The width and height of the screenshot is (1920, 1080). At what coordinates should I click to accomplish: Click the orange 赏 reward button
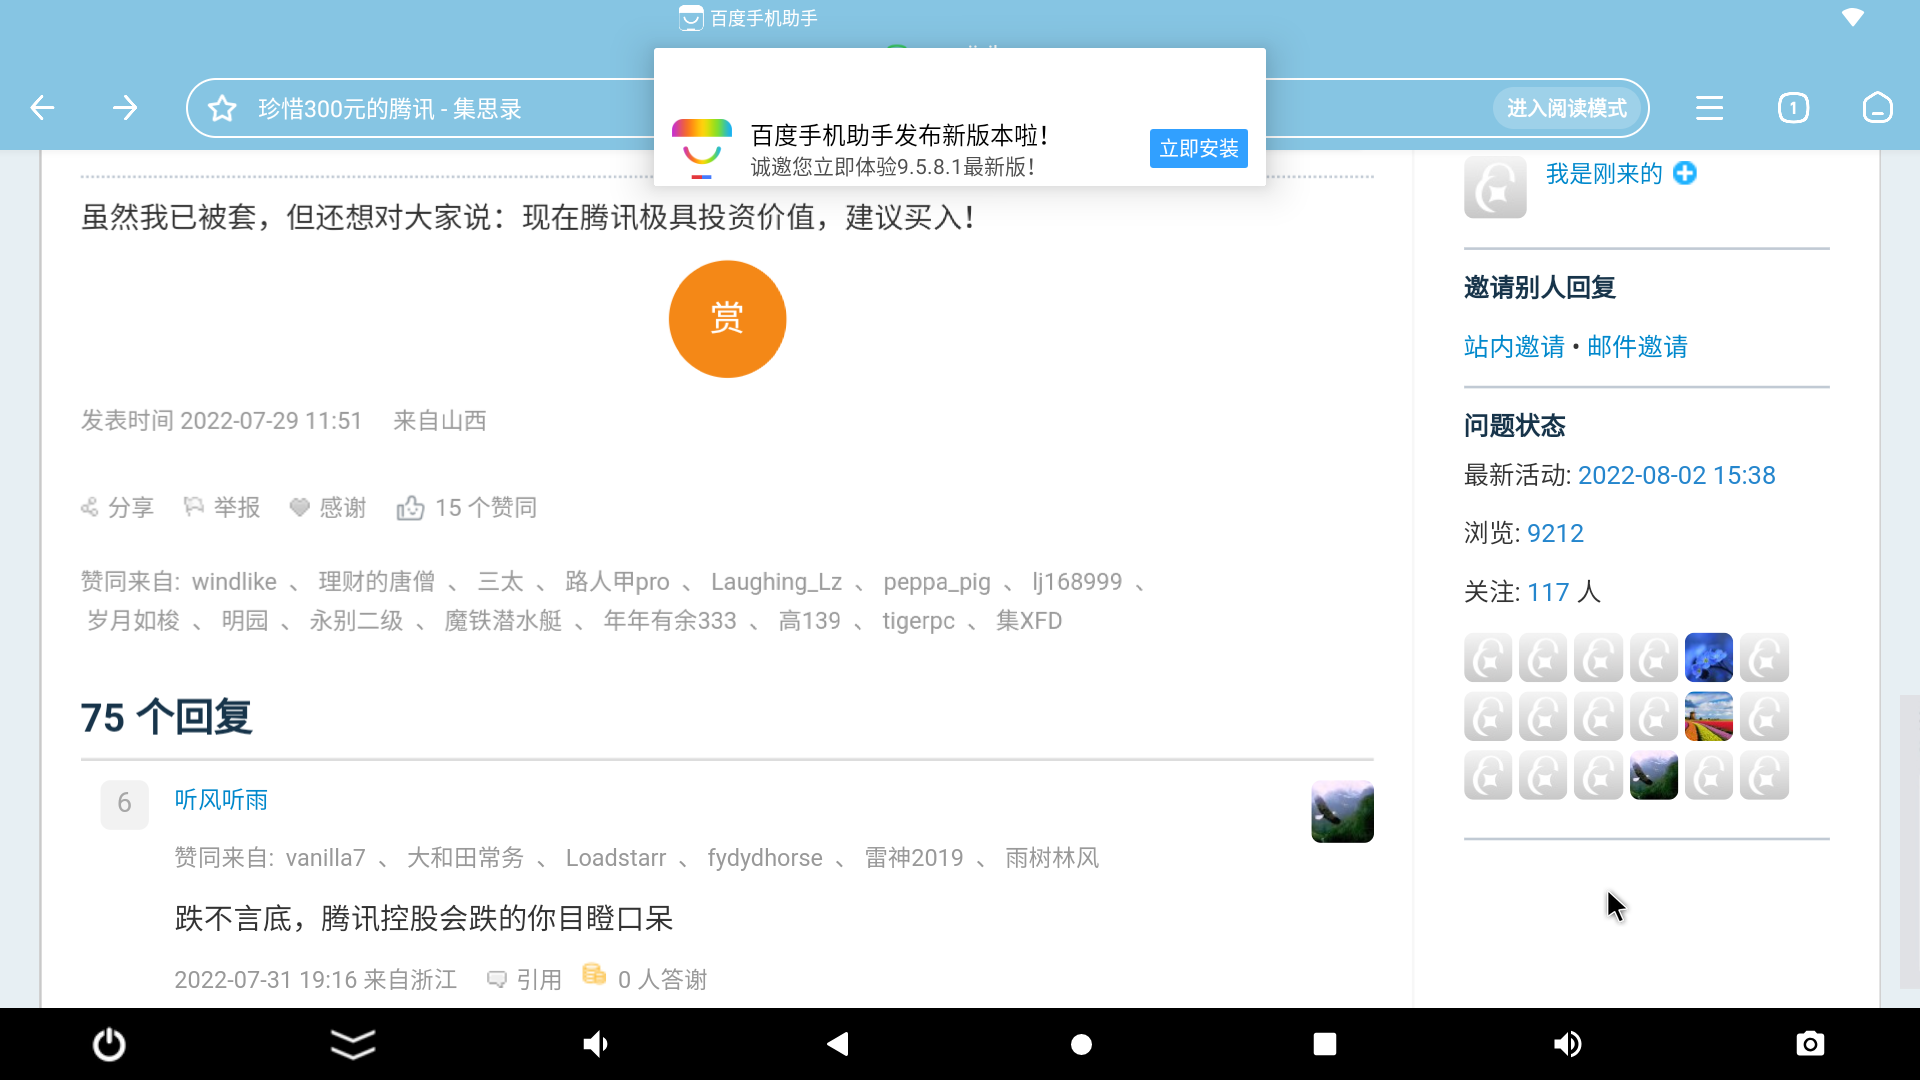pos(727,319)
